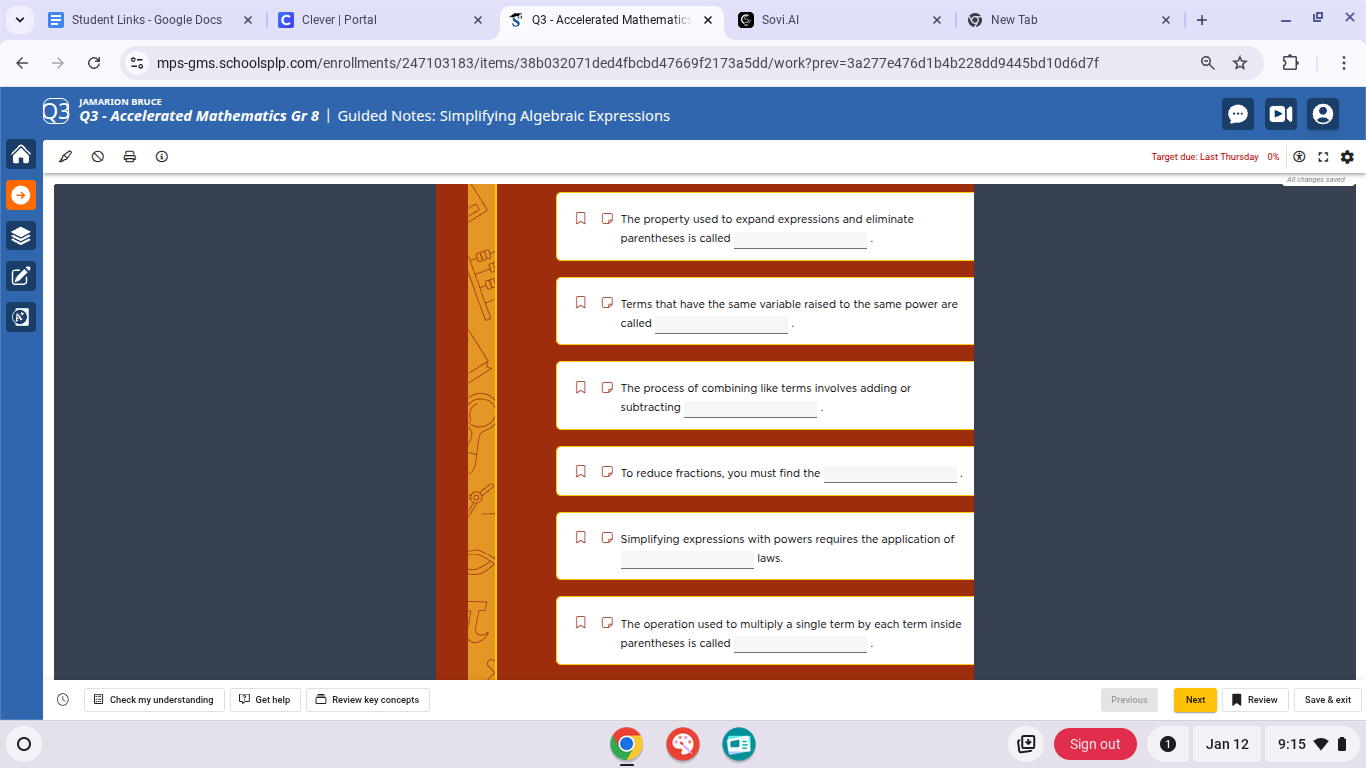Open the layers stack sidebar icon
The width and height of the screenshot is (1366, 768).
coord(21,236)
